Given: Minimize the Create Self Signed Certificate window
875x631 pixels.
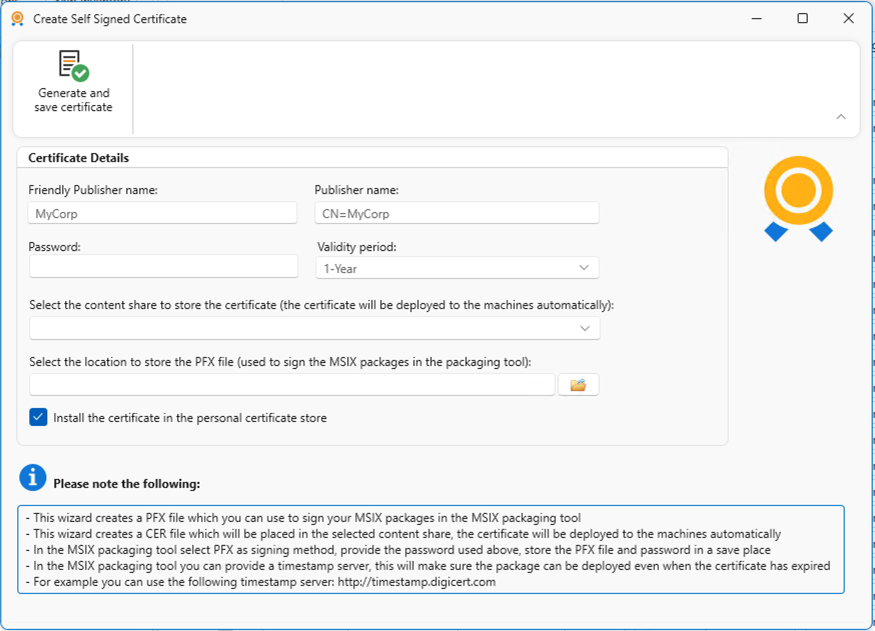Looking at the screenshot, I should 756,19.
